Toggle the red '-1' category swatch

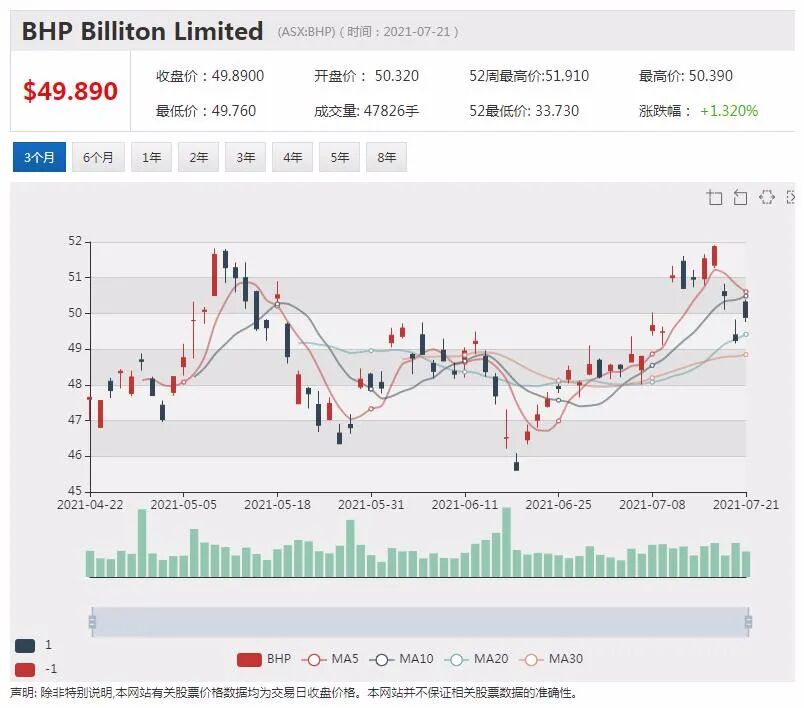[25, 670]
